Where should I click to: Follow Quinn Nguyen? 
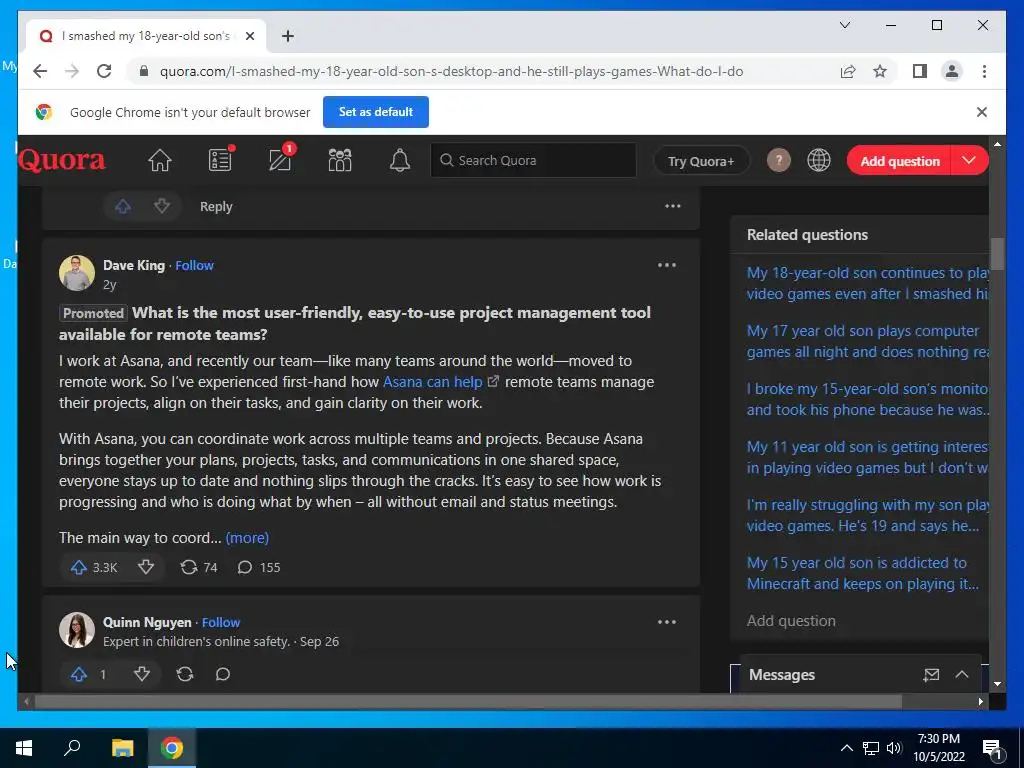[221, 622]
